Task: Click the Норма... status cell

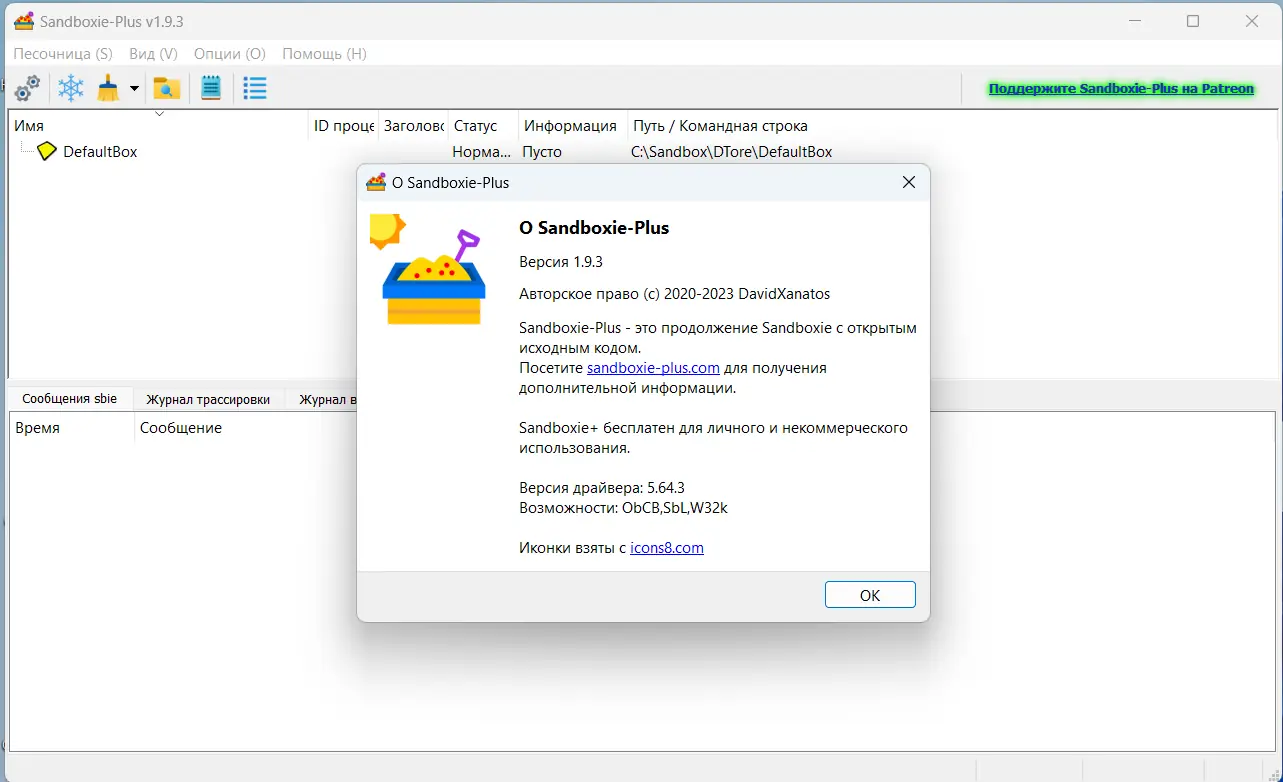Action: coord(482,152)
